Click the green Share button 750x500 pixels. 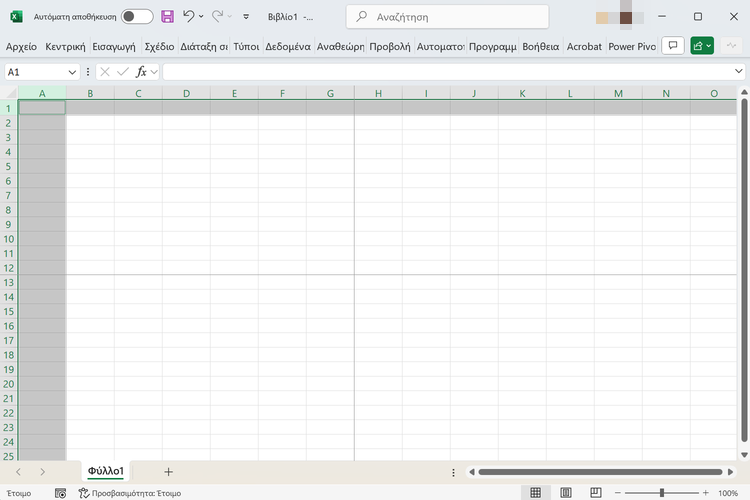point(702,46)
